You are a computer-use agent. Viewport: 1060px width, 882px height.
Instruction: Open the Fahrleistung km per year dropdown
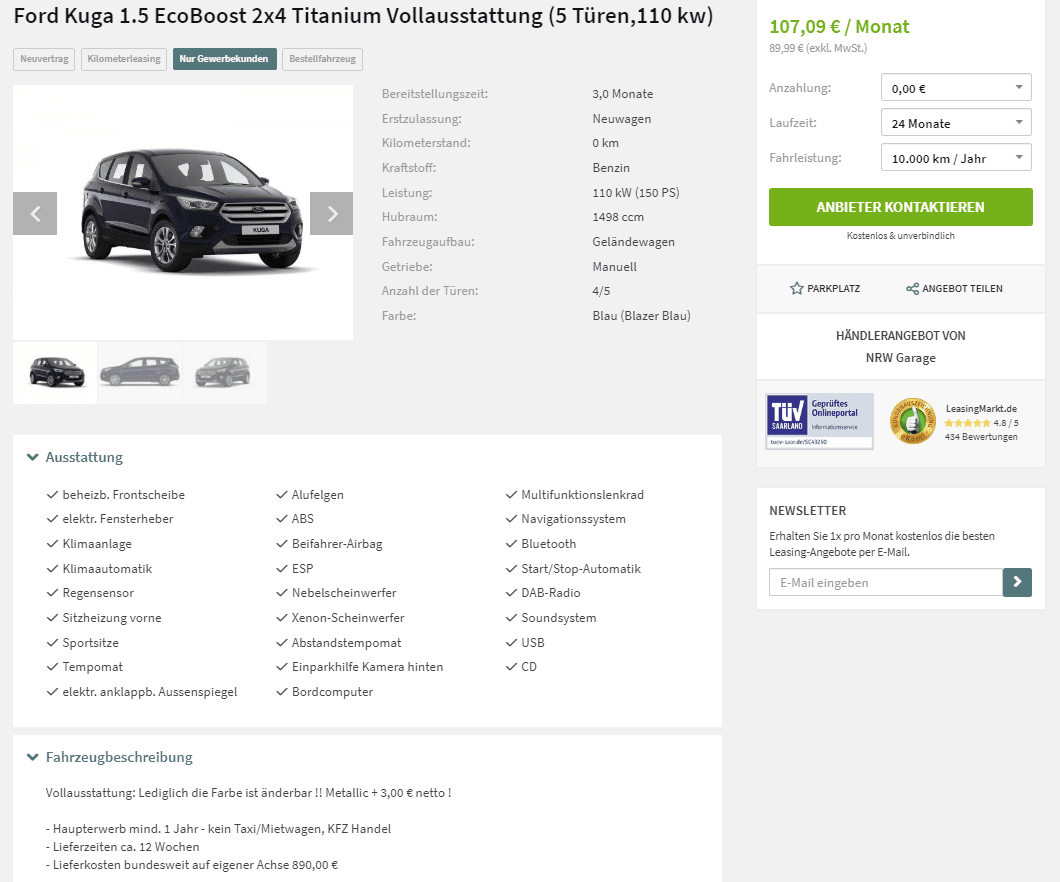tap(956, 158)
